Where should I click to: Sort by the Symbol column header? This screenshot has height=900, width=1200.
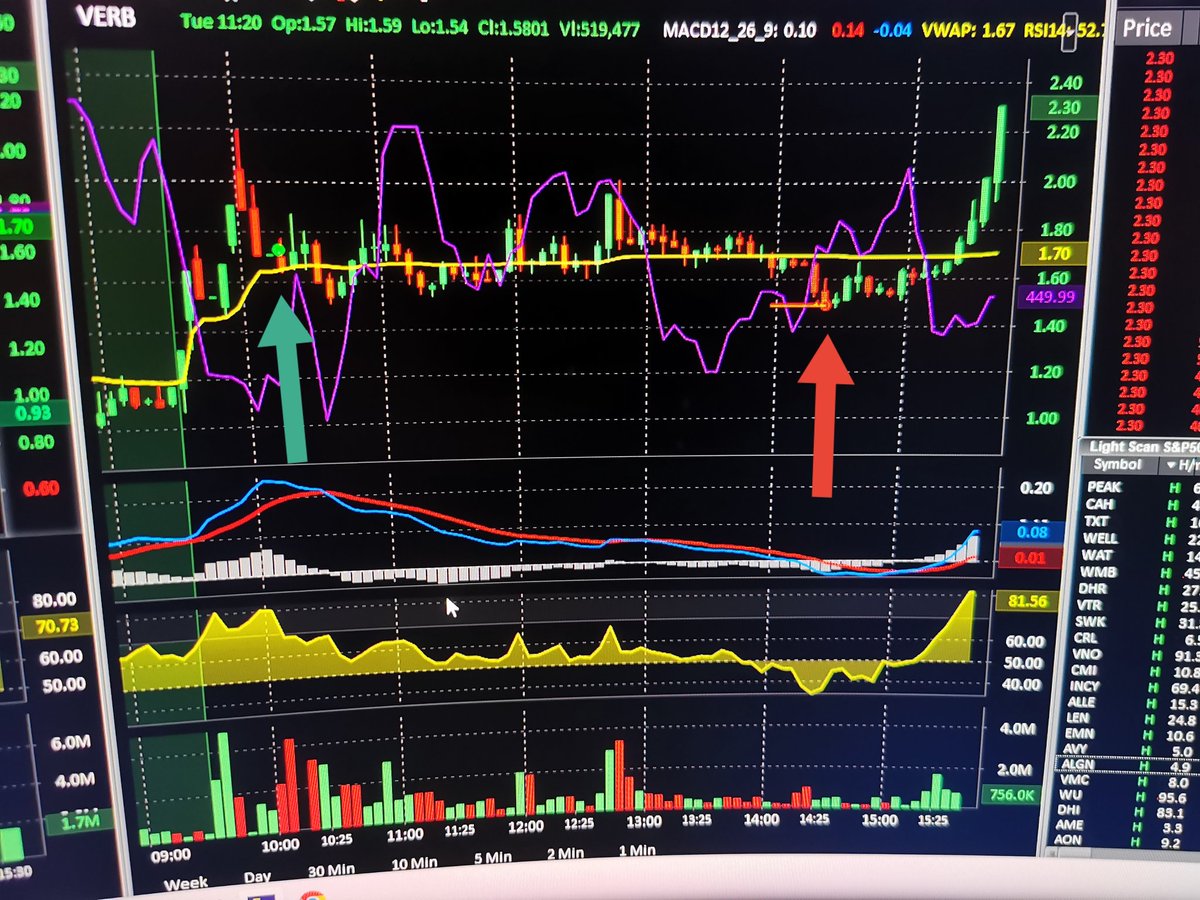point(1117,465)
